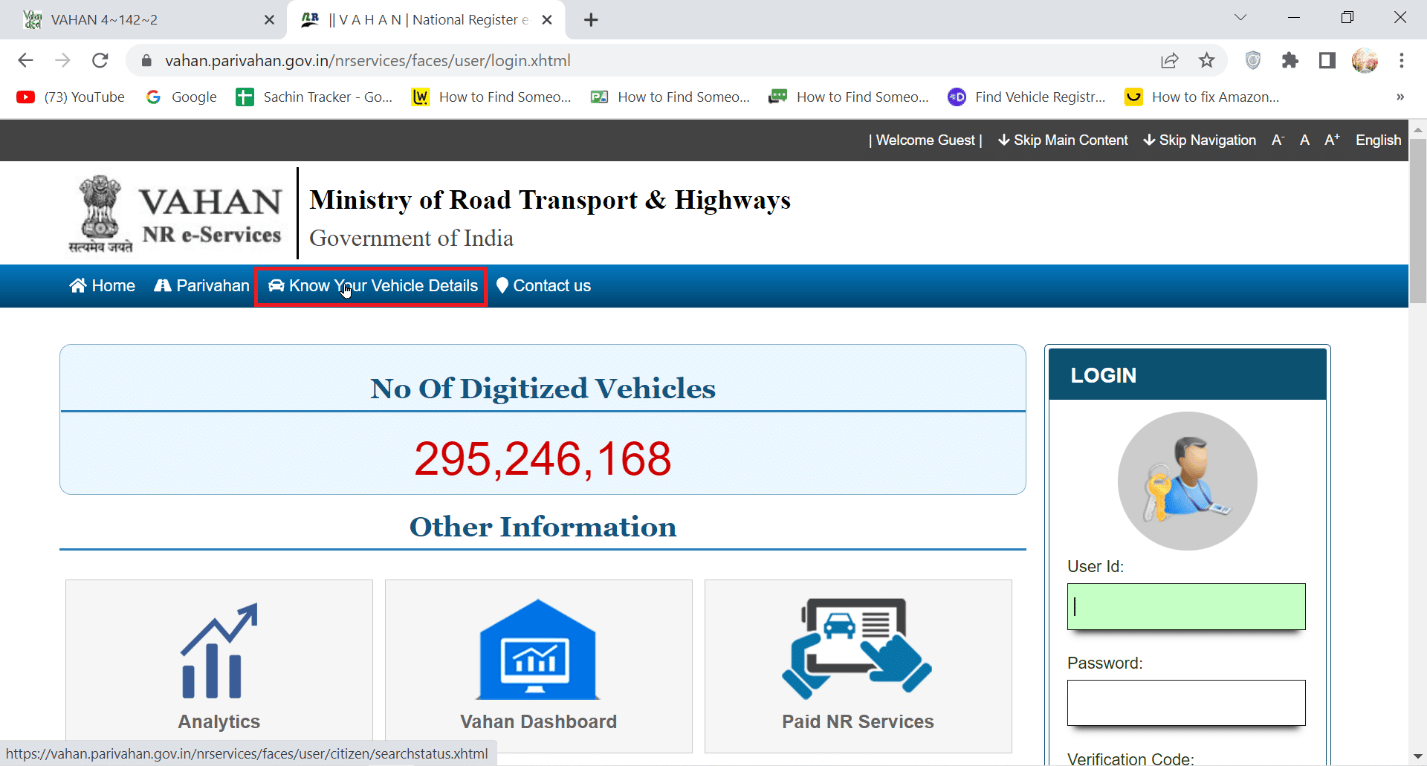
Task: Open the Find Vehicle Registr... bookmark
Action: point(1027,97)
